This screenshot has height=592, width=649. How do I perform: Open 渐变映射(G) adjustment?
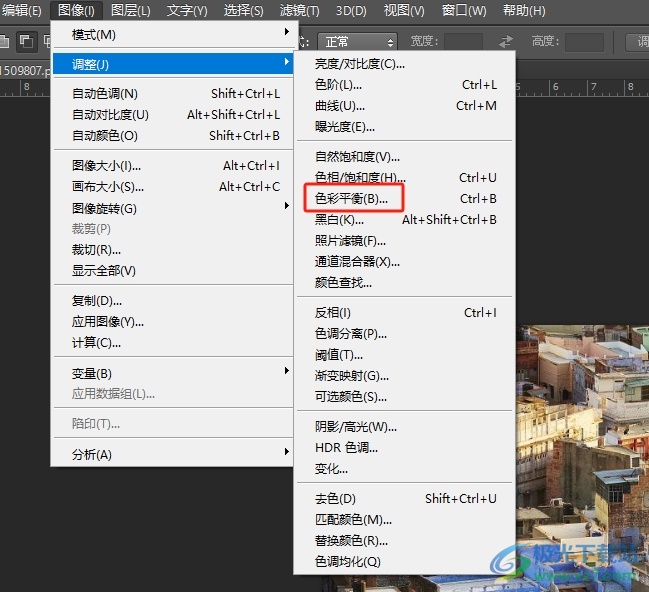click(x=405, y=376)
